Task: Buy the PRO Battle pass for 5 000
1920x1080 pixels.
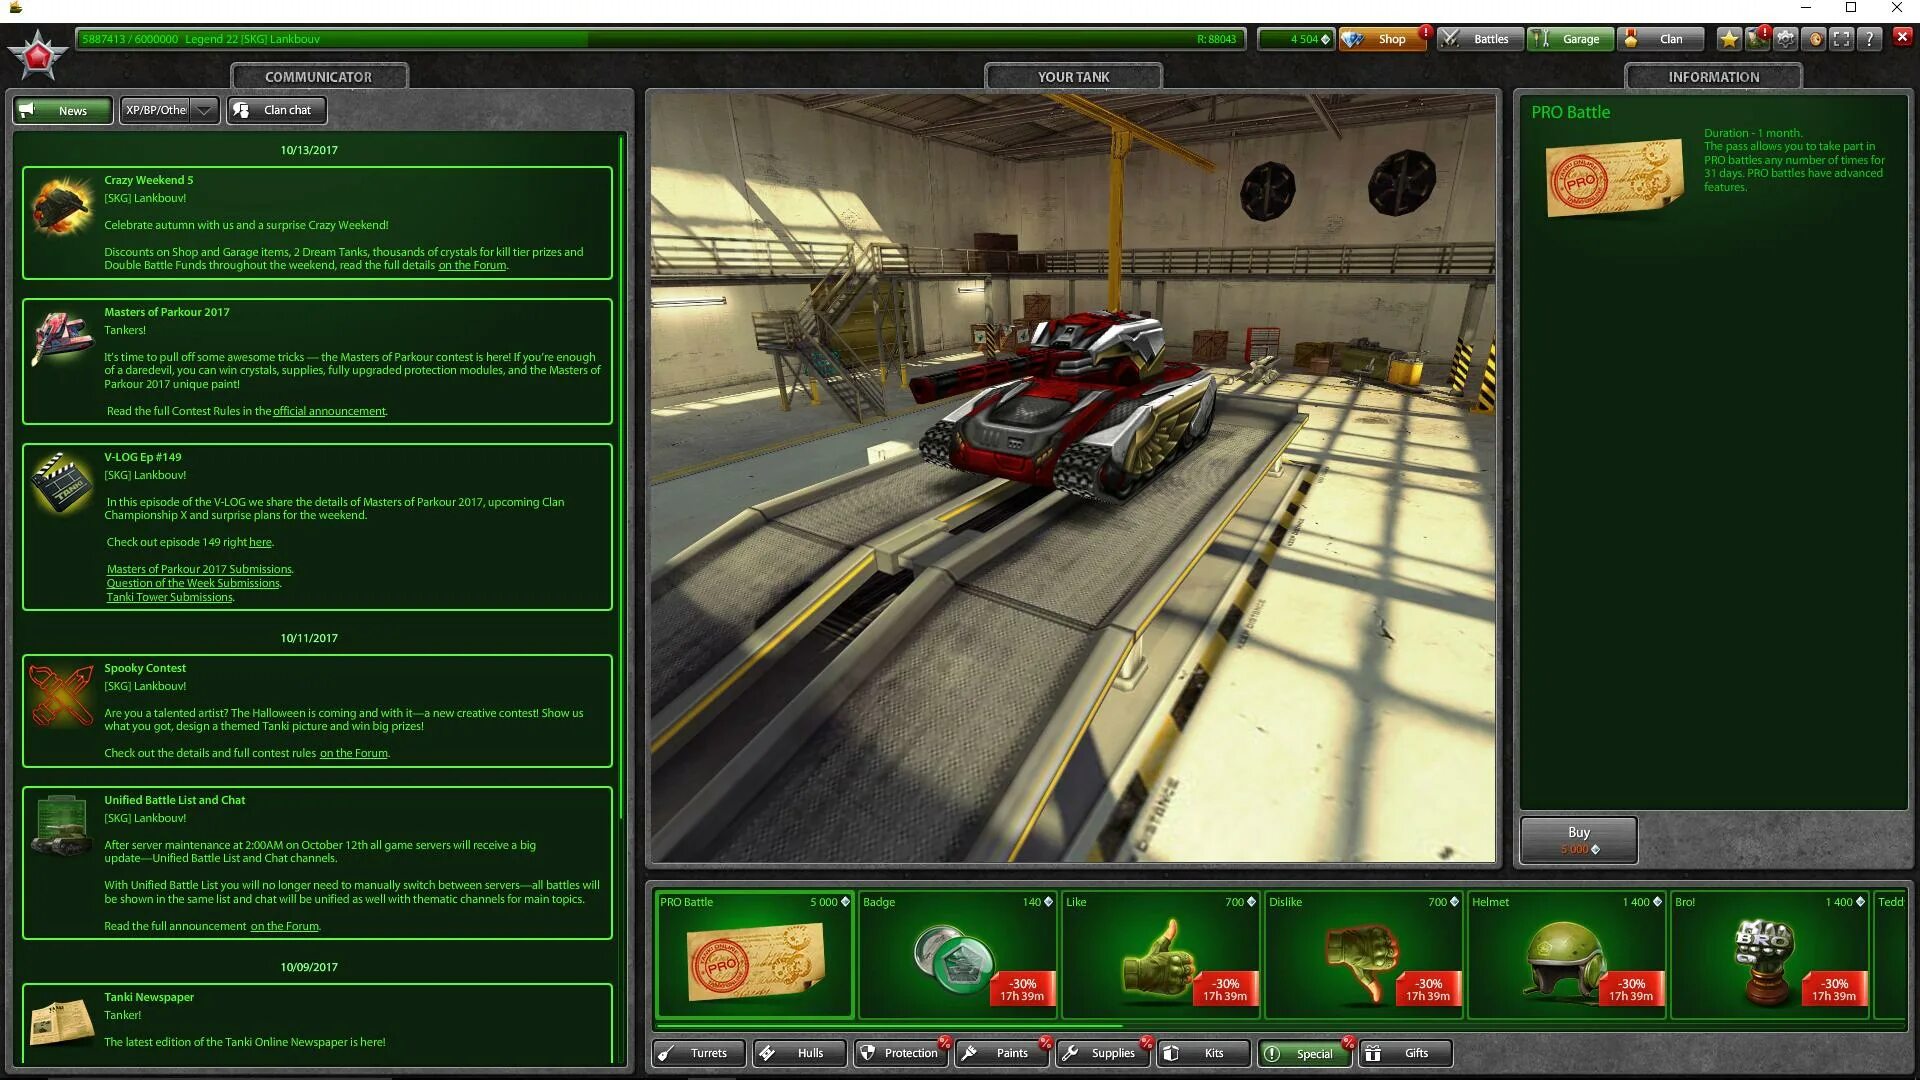Action: point(1578,840)
